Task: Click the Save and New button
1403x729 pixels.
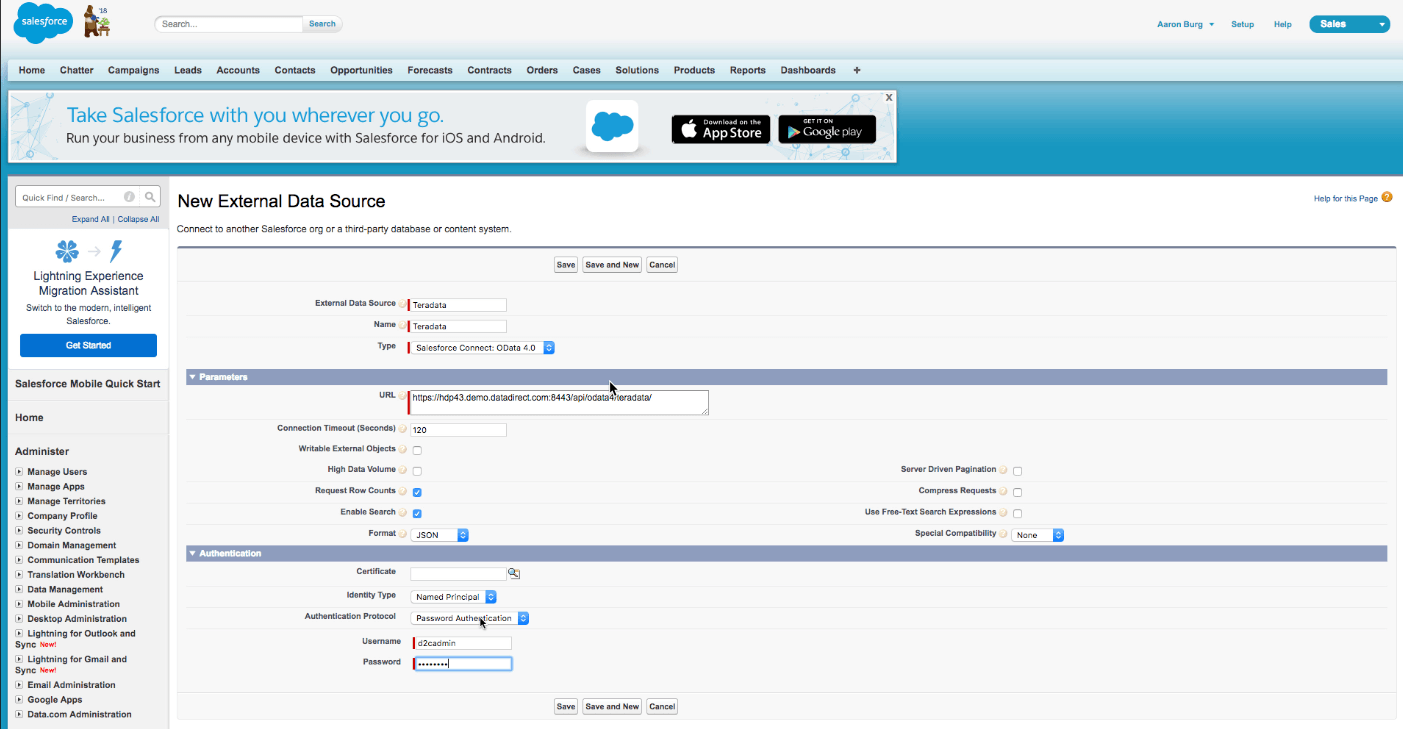Action: point(611,264)
